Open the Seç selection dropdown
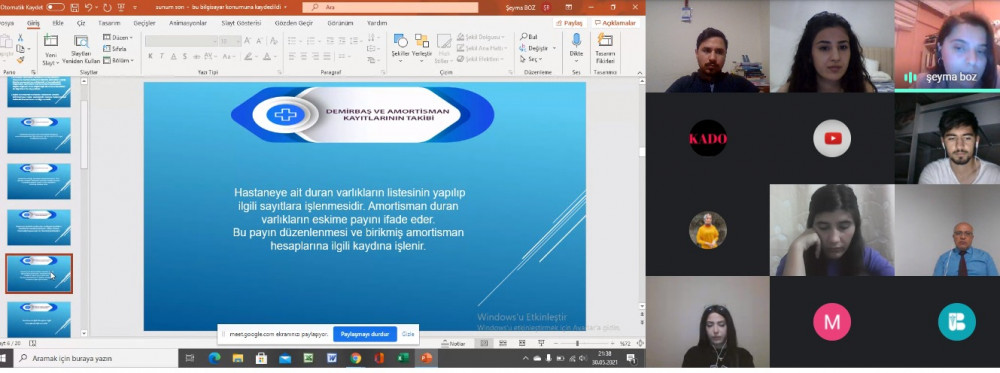 pos(531,59)
